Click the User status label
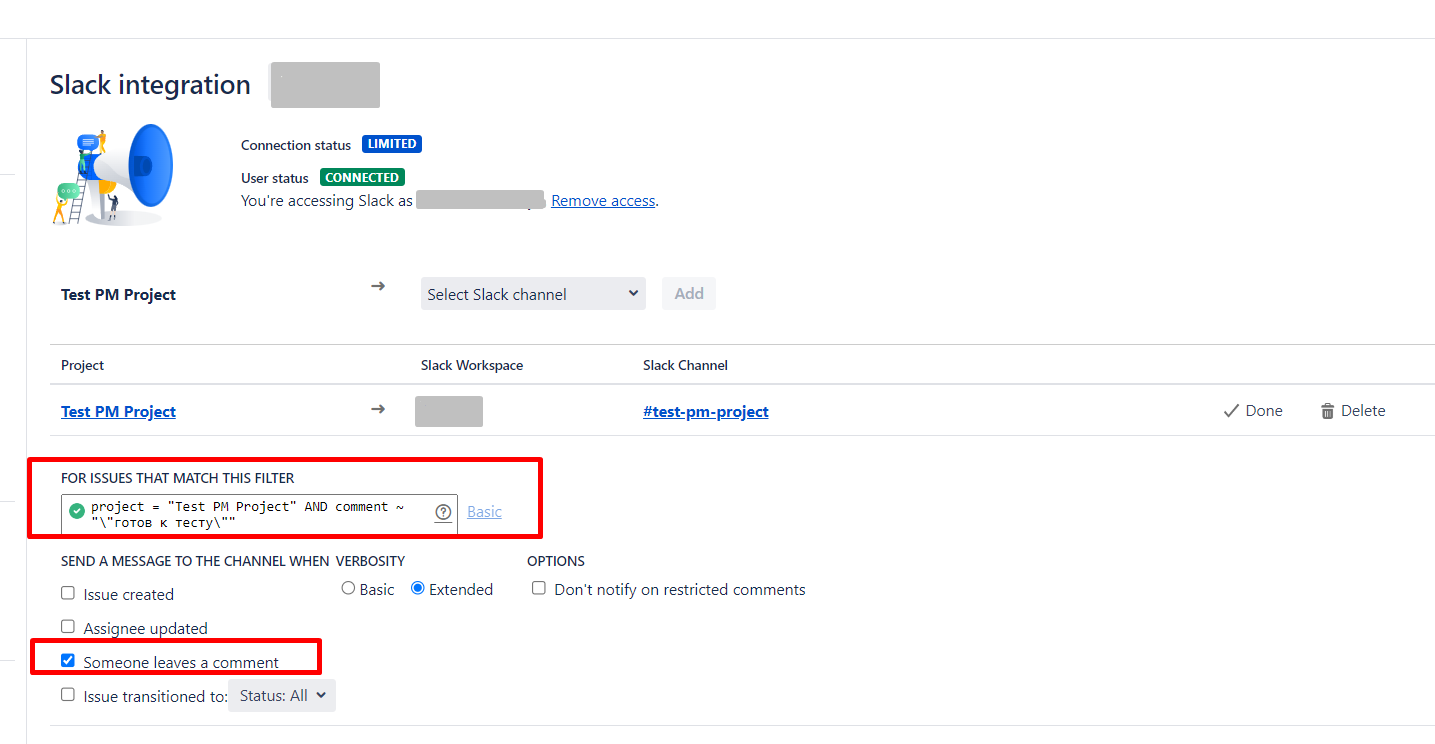Screen dimensions: 1435x744 (x=275, y=179)
